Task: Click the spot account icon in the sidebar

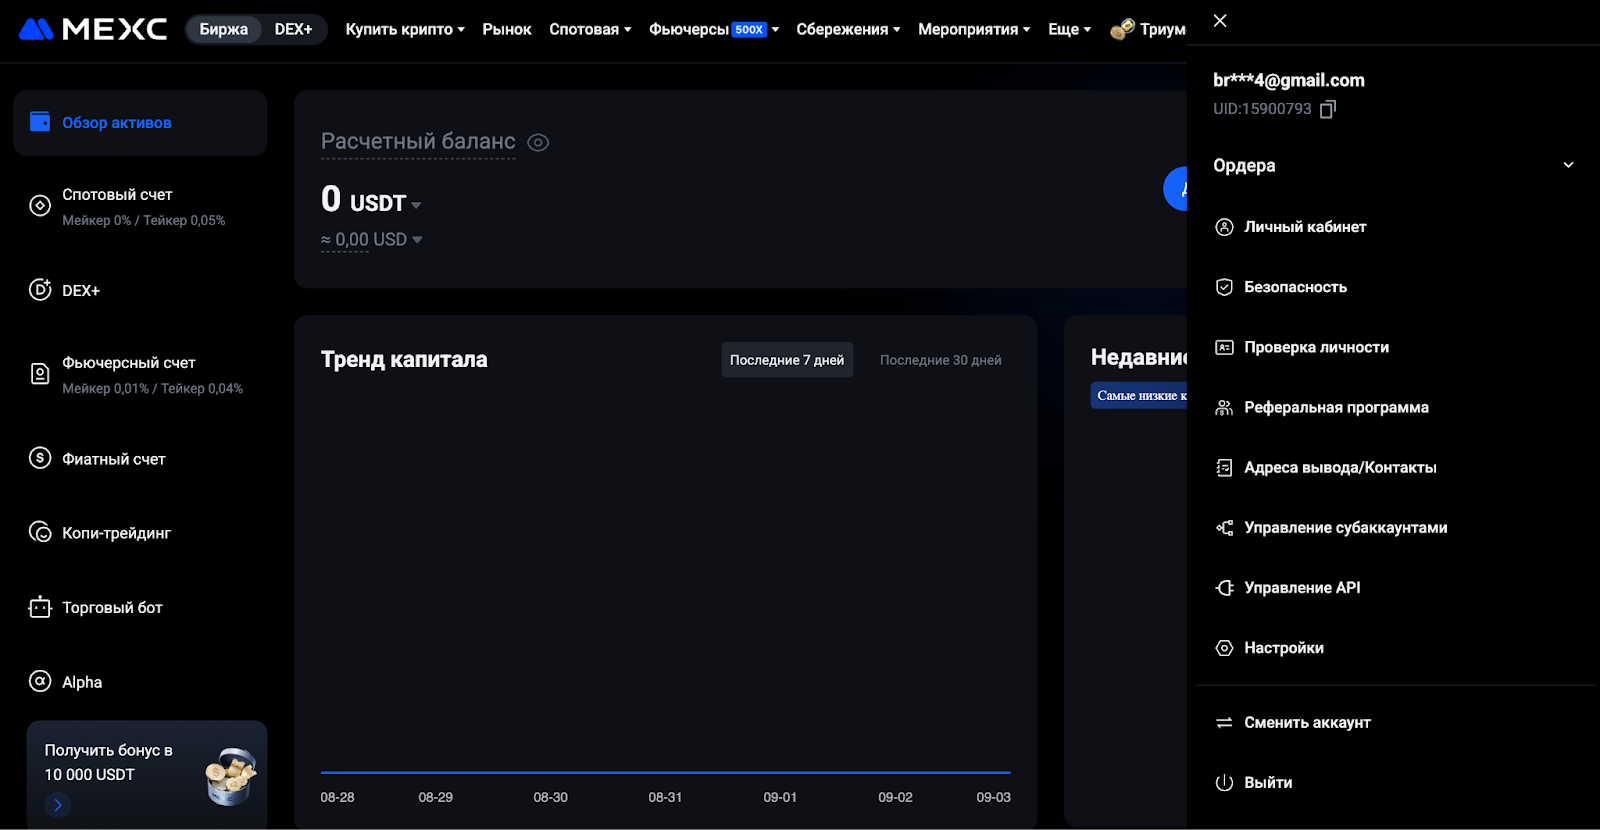Action: tap(40, 206)
